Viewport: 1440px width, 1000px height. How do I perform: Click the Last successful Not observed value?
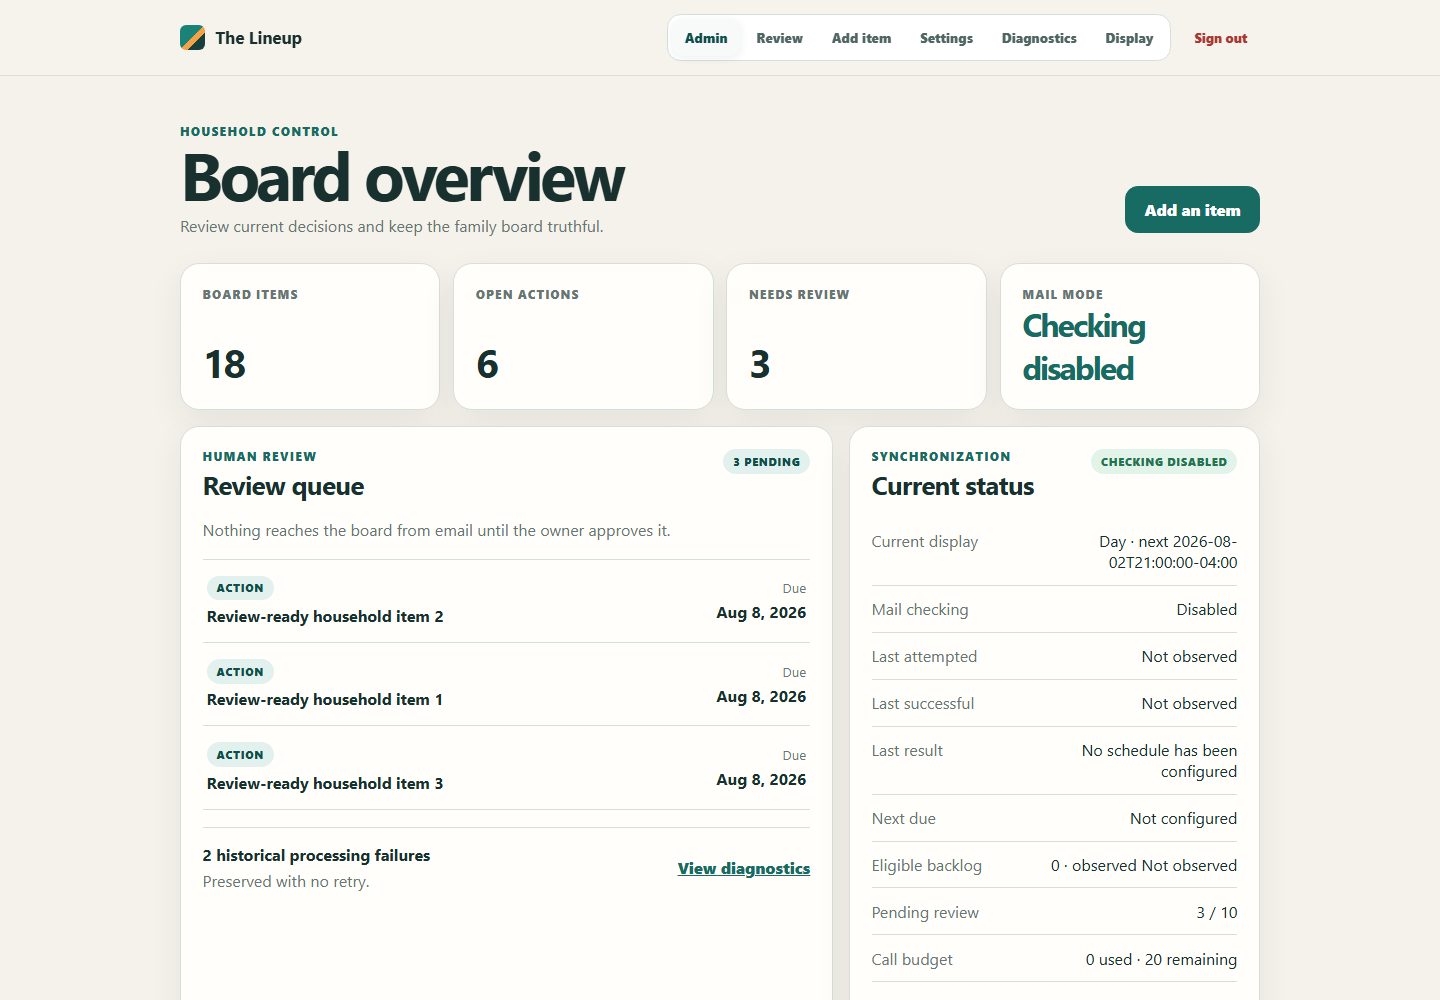coord(1189,704)
